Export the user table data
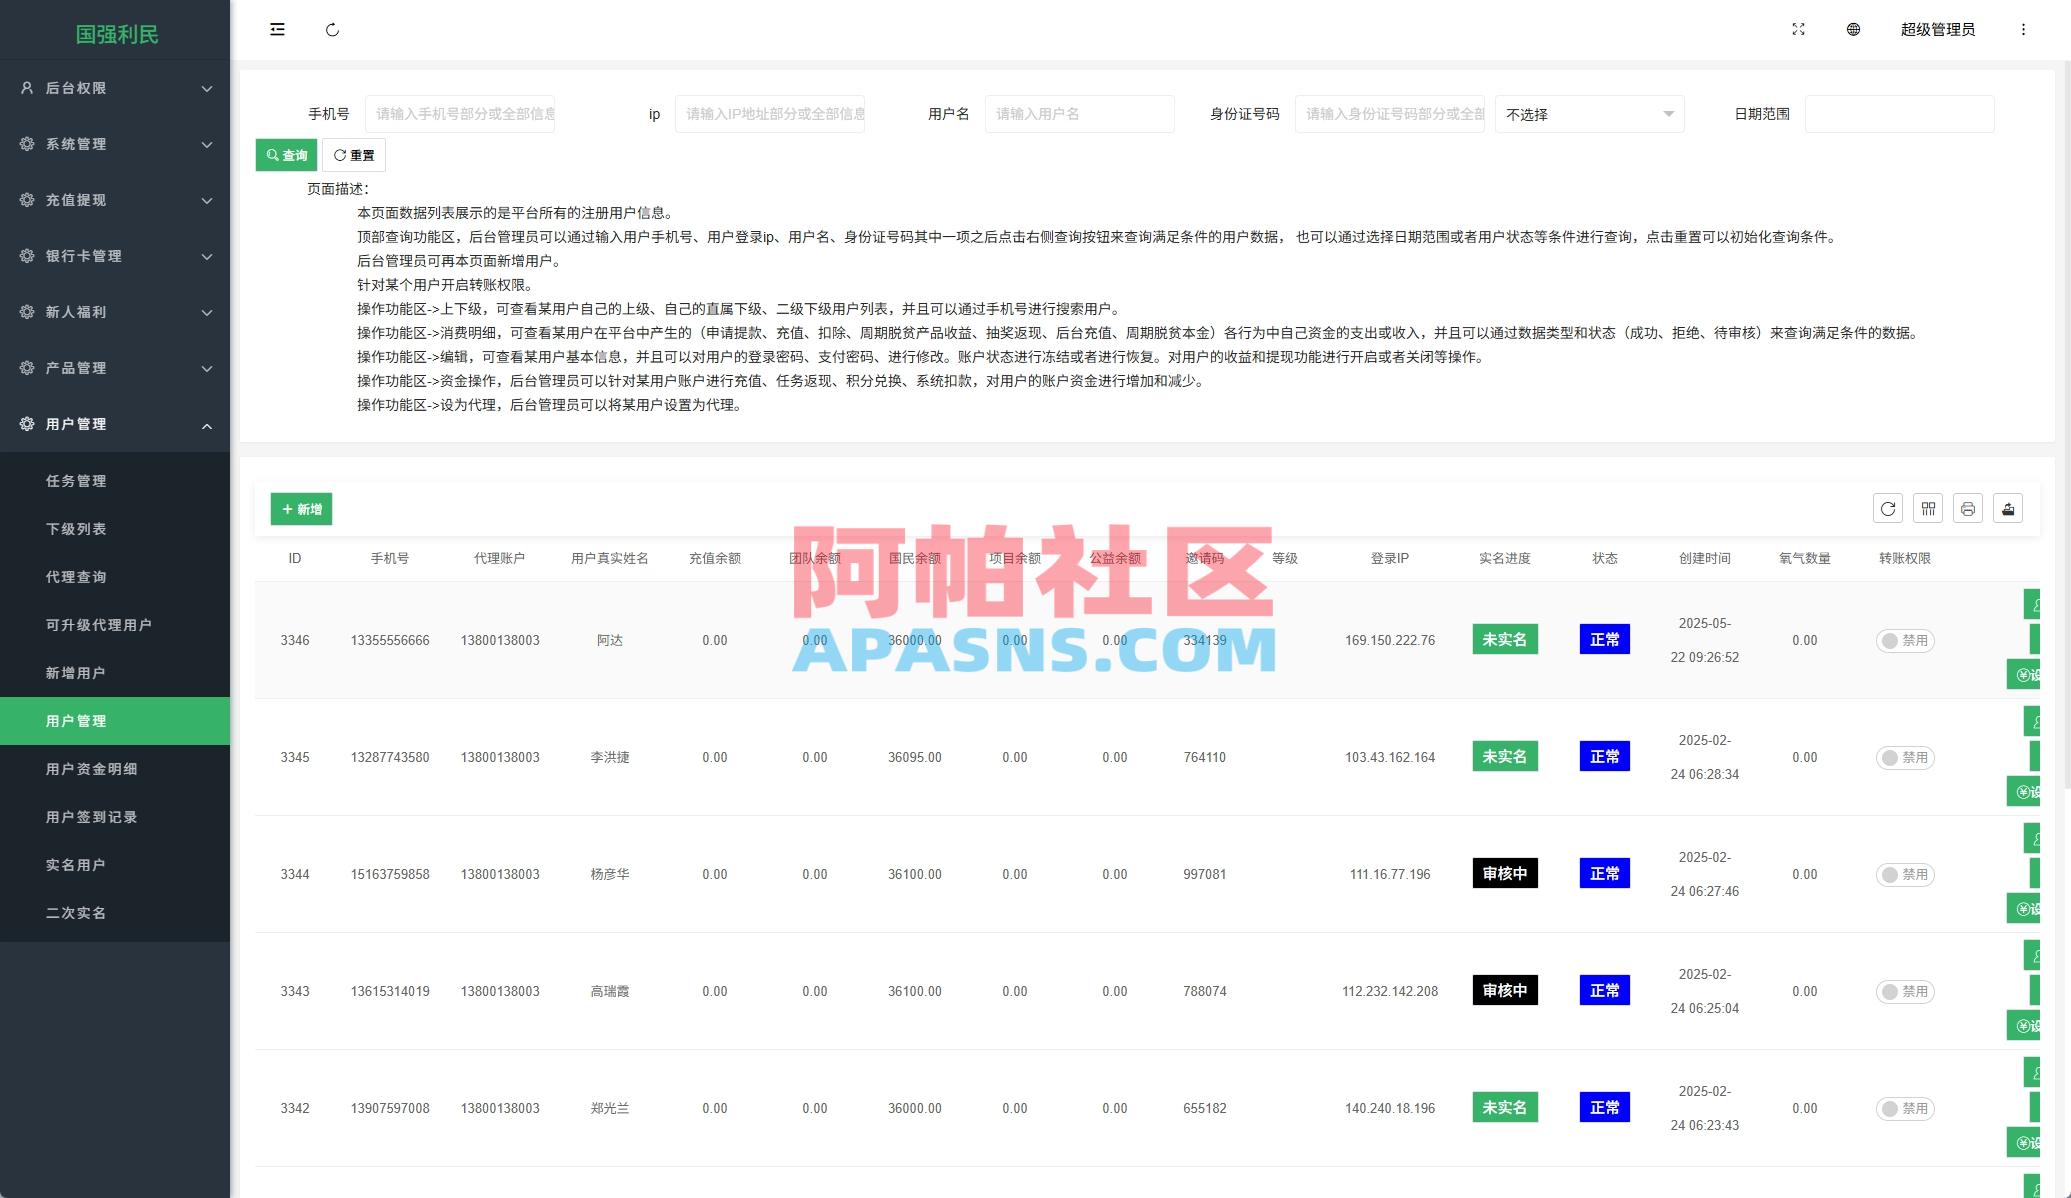Screen dimensions: 2071x1198 click(2008, 508)
